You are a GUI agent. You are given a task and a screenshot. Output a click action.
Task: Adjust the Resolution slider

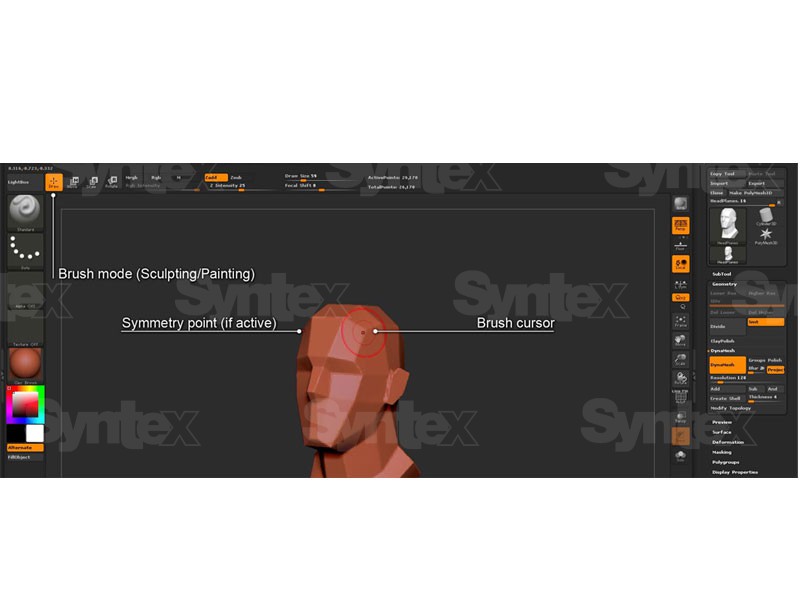[747, 379]
